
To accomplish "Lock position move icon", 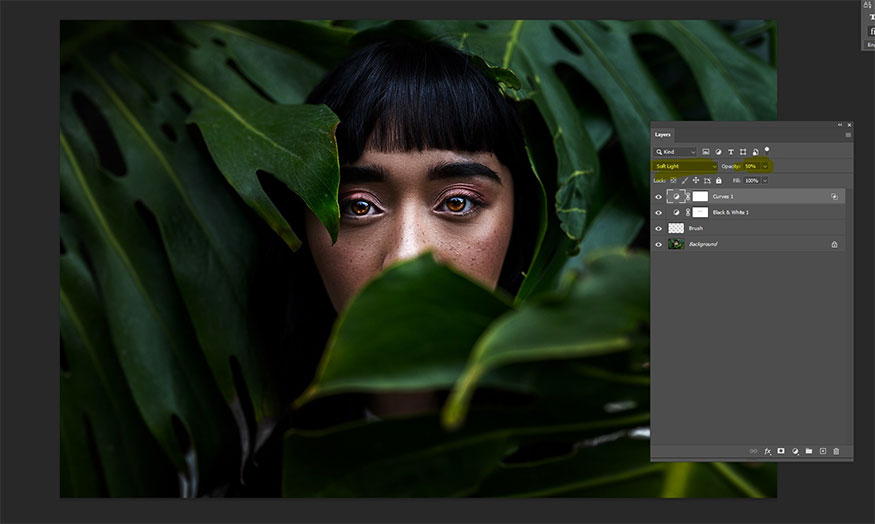I will point(696,180).
